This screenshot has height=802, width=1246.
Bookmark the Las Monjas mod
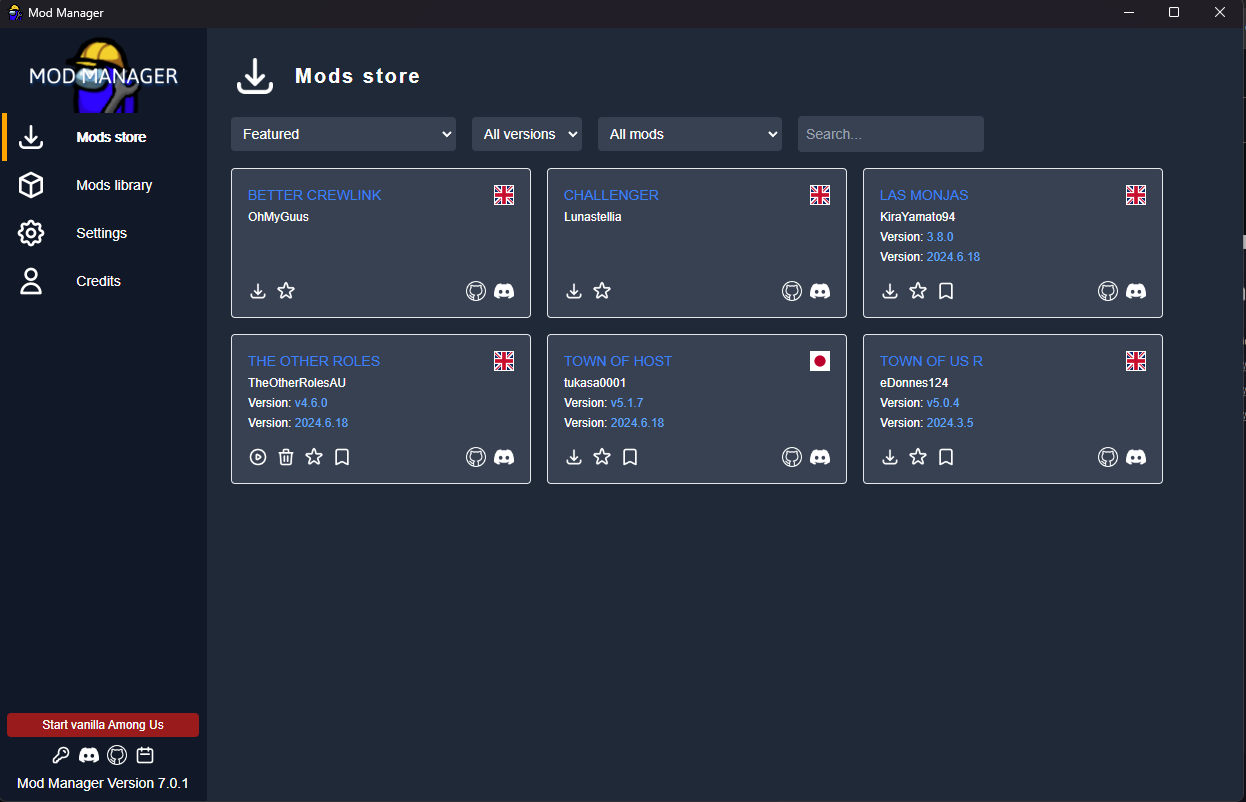tap(946, 291)
